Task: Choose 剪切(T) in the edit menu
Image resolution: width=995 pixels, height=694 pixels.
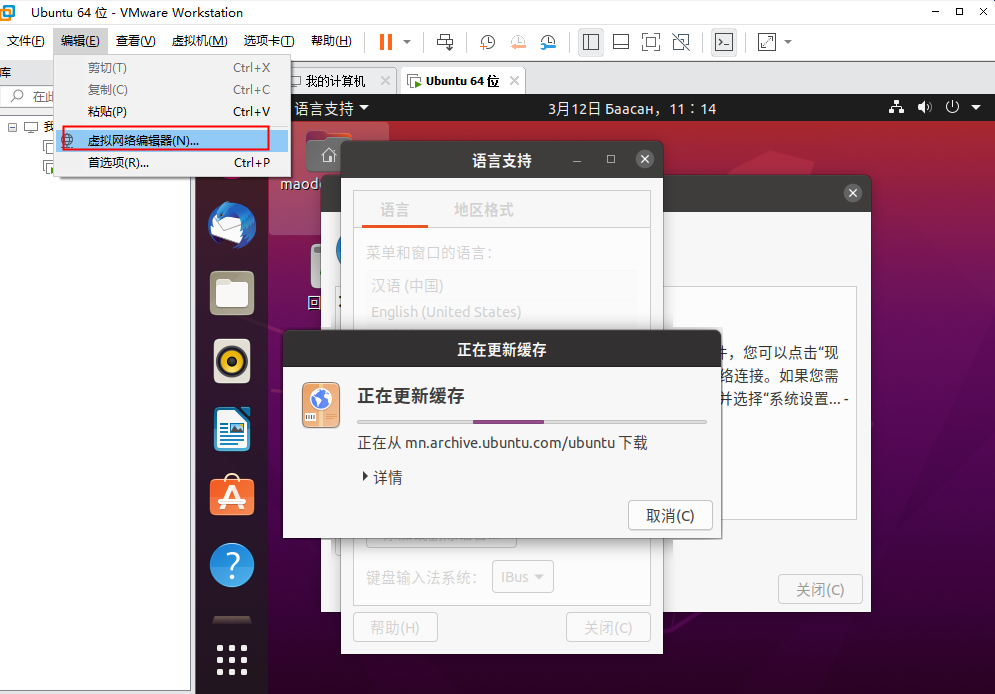Action: [173, 68]
